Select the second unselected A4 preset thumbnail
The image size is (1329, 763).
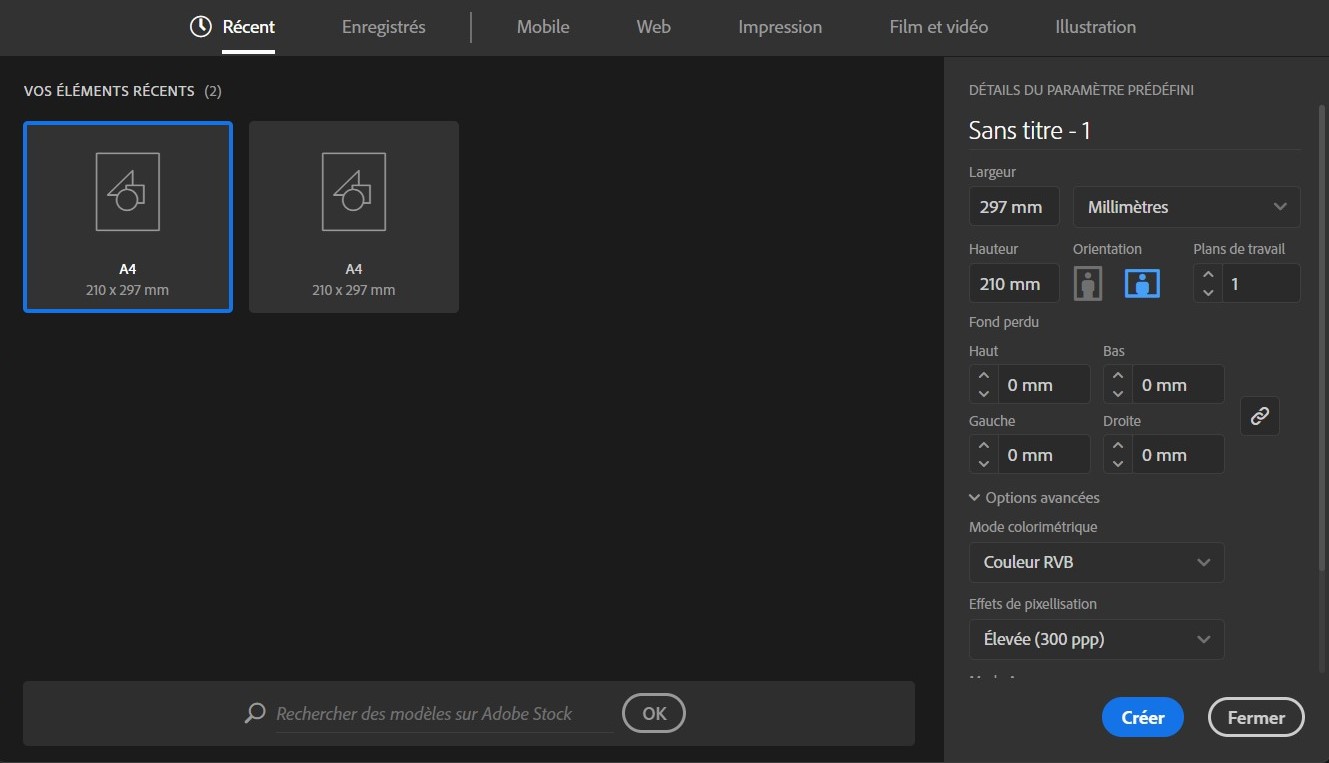(354, 217)
